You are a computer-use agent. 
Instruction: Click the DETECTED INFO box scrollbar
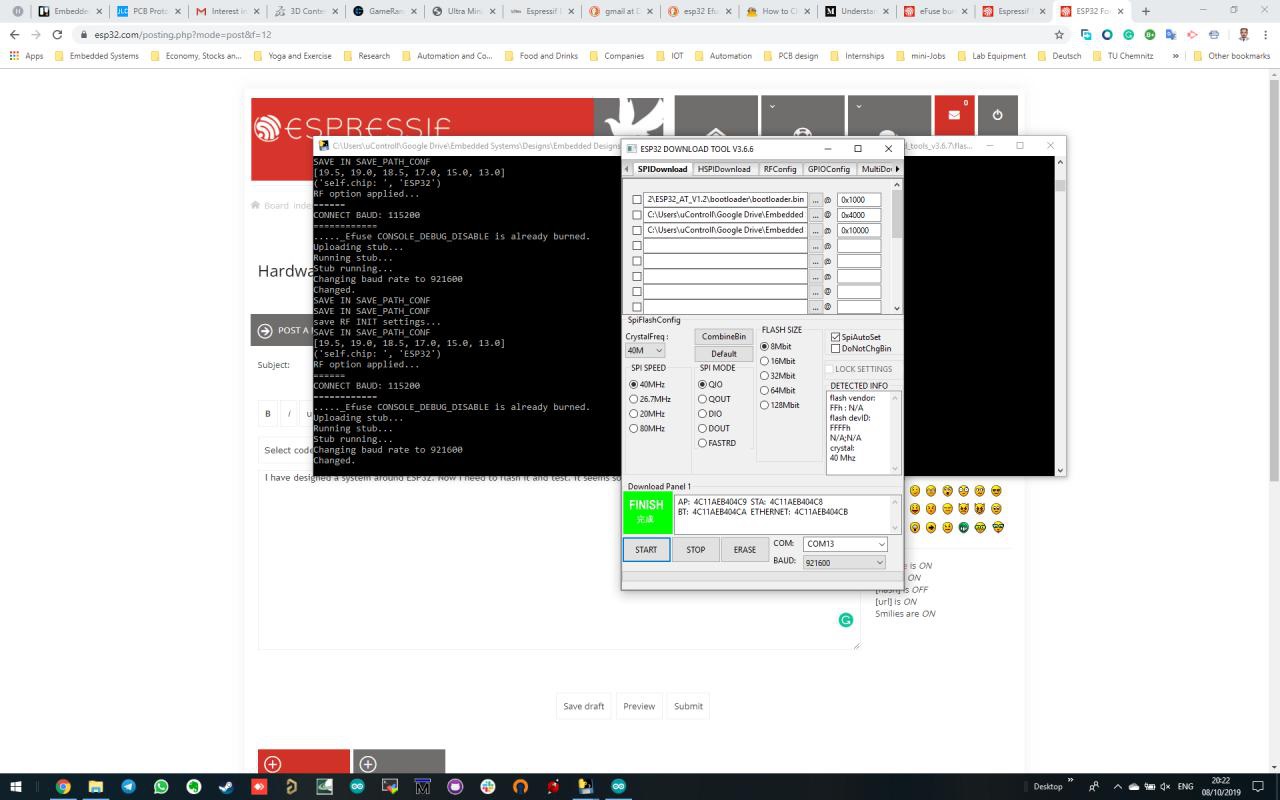896,431
